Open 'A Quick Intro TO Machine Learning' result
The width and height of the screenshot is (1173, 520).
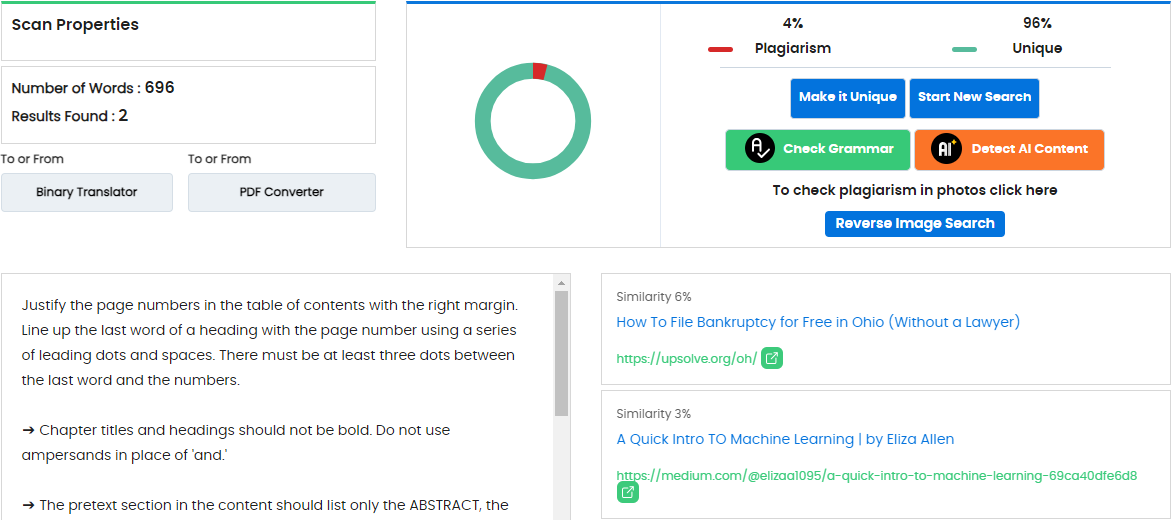click(785, 439)
